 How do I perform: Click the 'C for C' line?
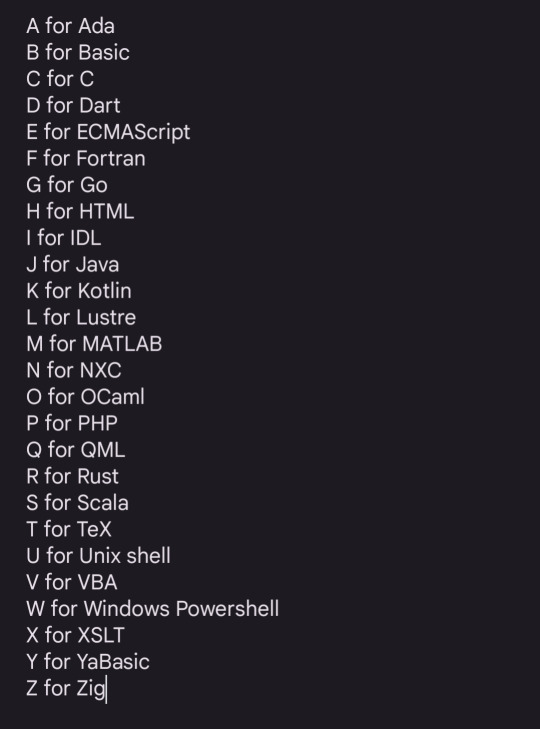point(60,79)
